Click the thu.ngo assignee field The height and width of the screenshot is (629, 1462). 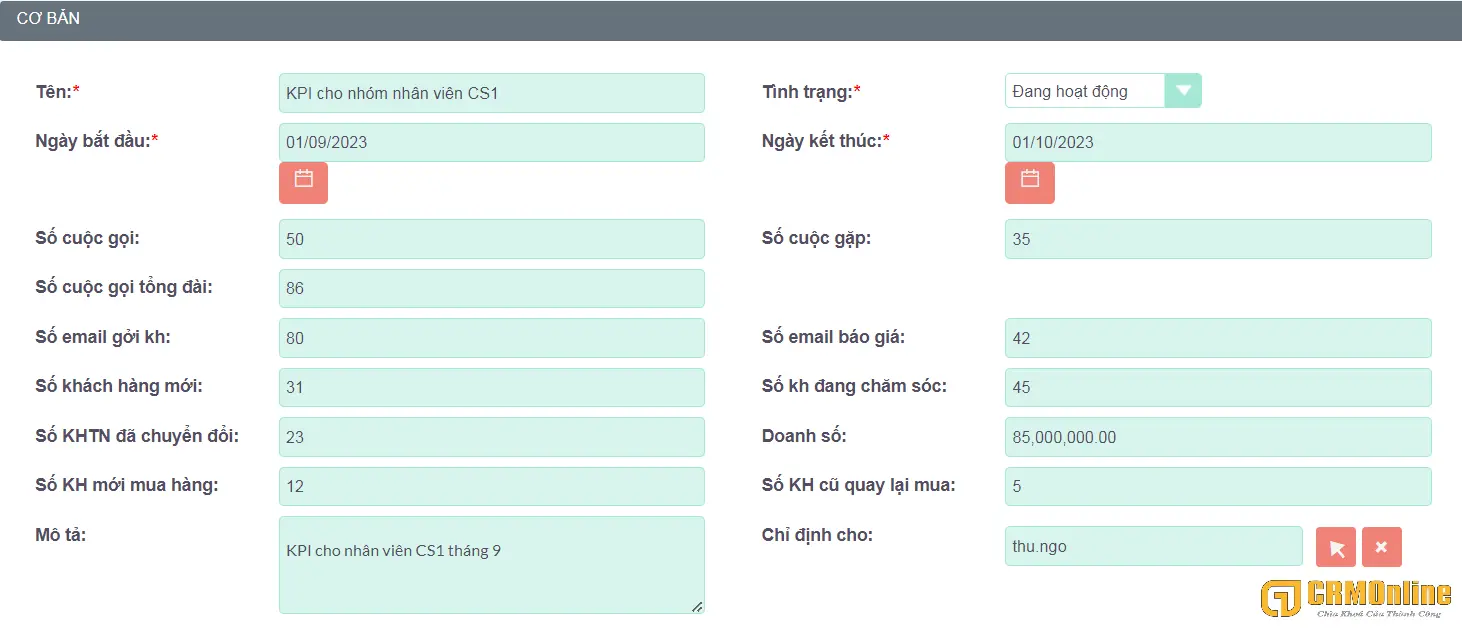click(1153, 546)
